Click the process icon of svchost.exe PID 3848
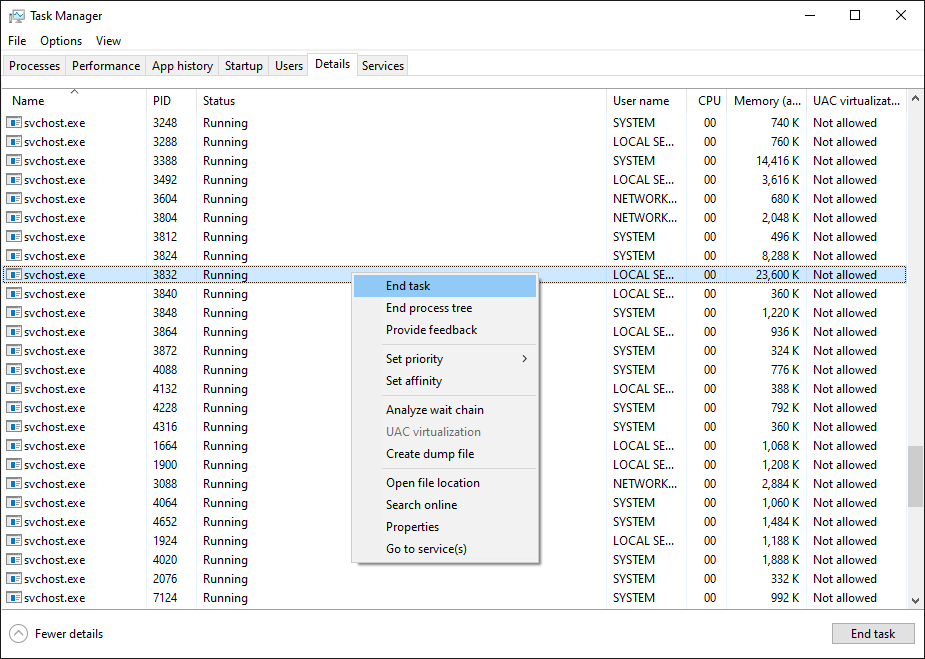Viewport: 925px width, 659px height. (x=14, y=313)
